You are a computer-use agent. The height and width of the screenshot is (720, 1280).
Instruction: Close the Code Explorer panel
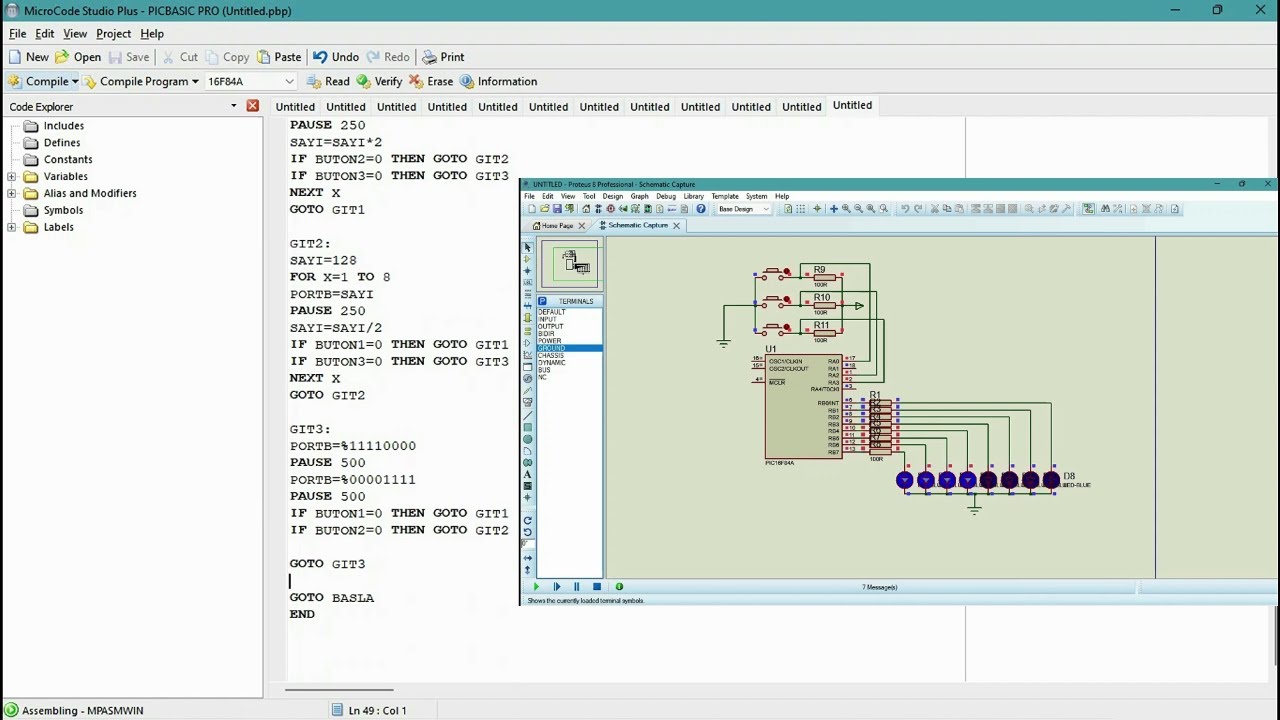point(253,106)
